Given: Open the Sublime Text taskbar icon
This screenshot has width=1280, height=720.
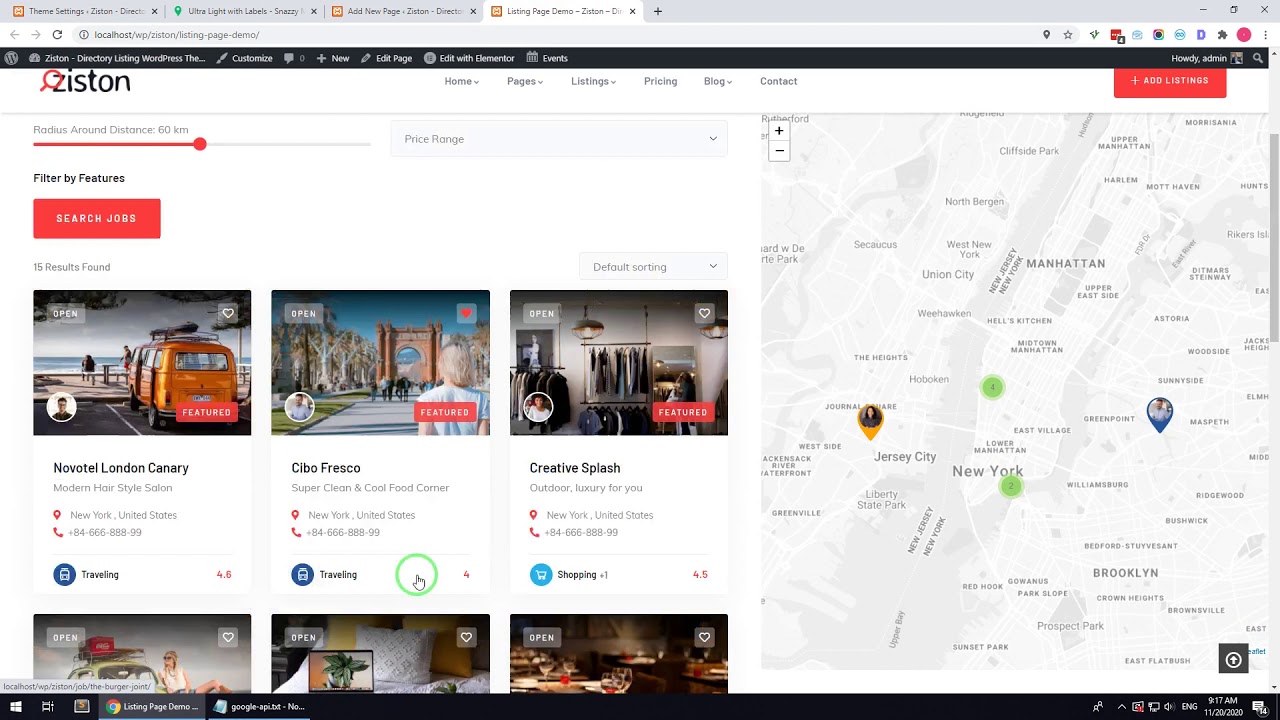Looking at the screenshot, I should tap(82, 707).
